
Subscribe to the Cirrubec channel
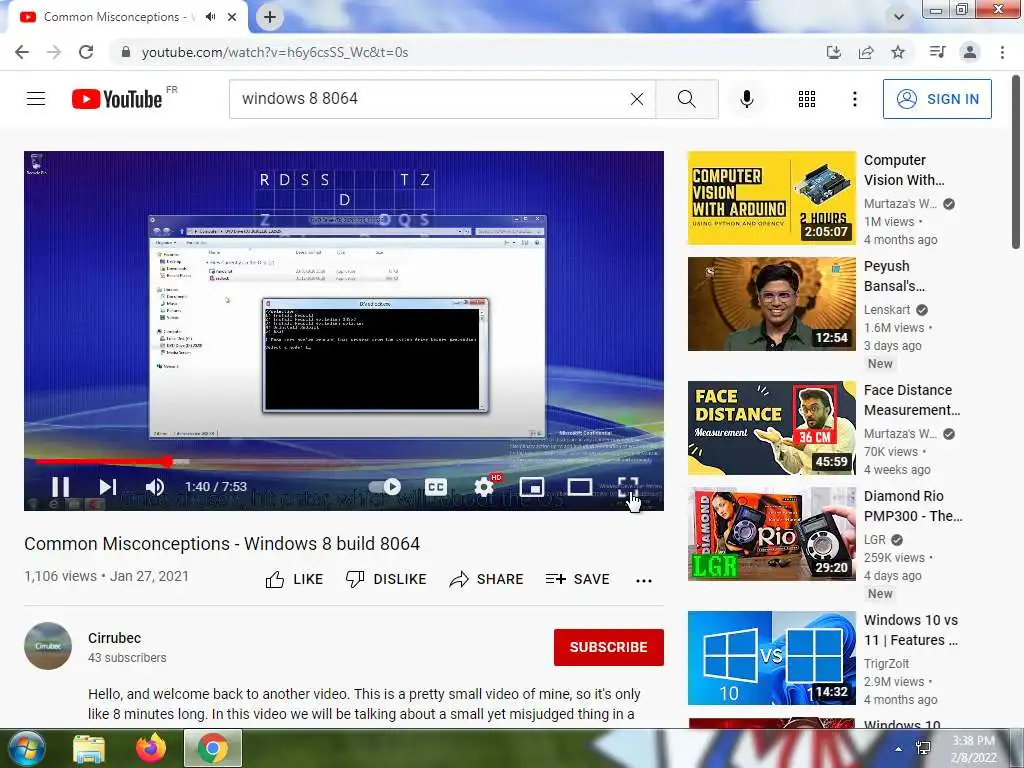609,647
